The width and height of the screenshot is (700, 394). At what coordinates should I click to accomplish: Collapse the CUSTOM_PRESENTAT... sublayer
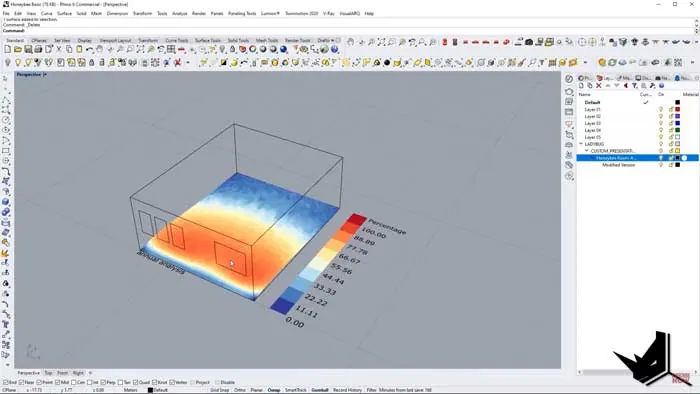pyautogui.click(x=587, y=151)
